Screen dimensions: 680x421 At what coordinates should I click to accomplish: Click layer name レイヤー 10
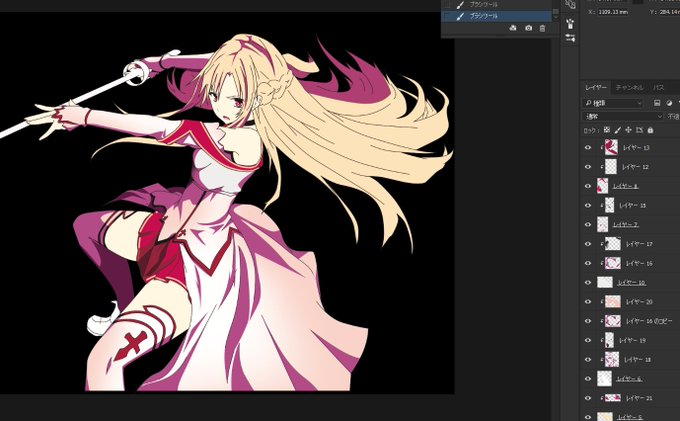(631, 283)
